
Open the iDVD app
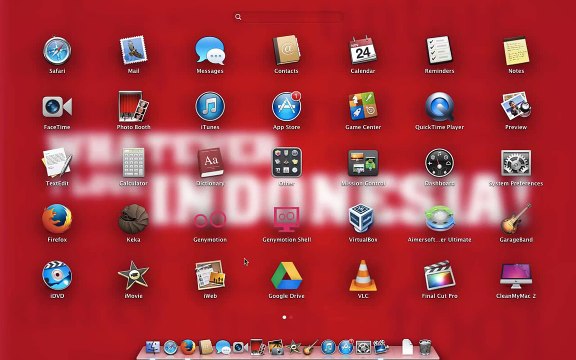tap(57, 276)
